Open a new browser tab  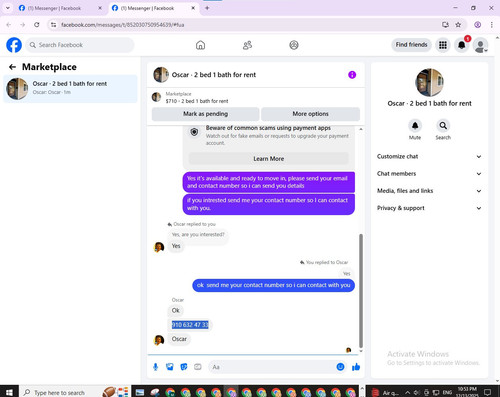tap(207, 8)
